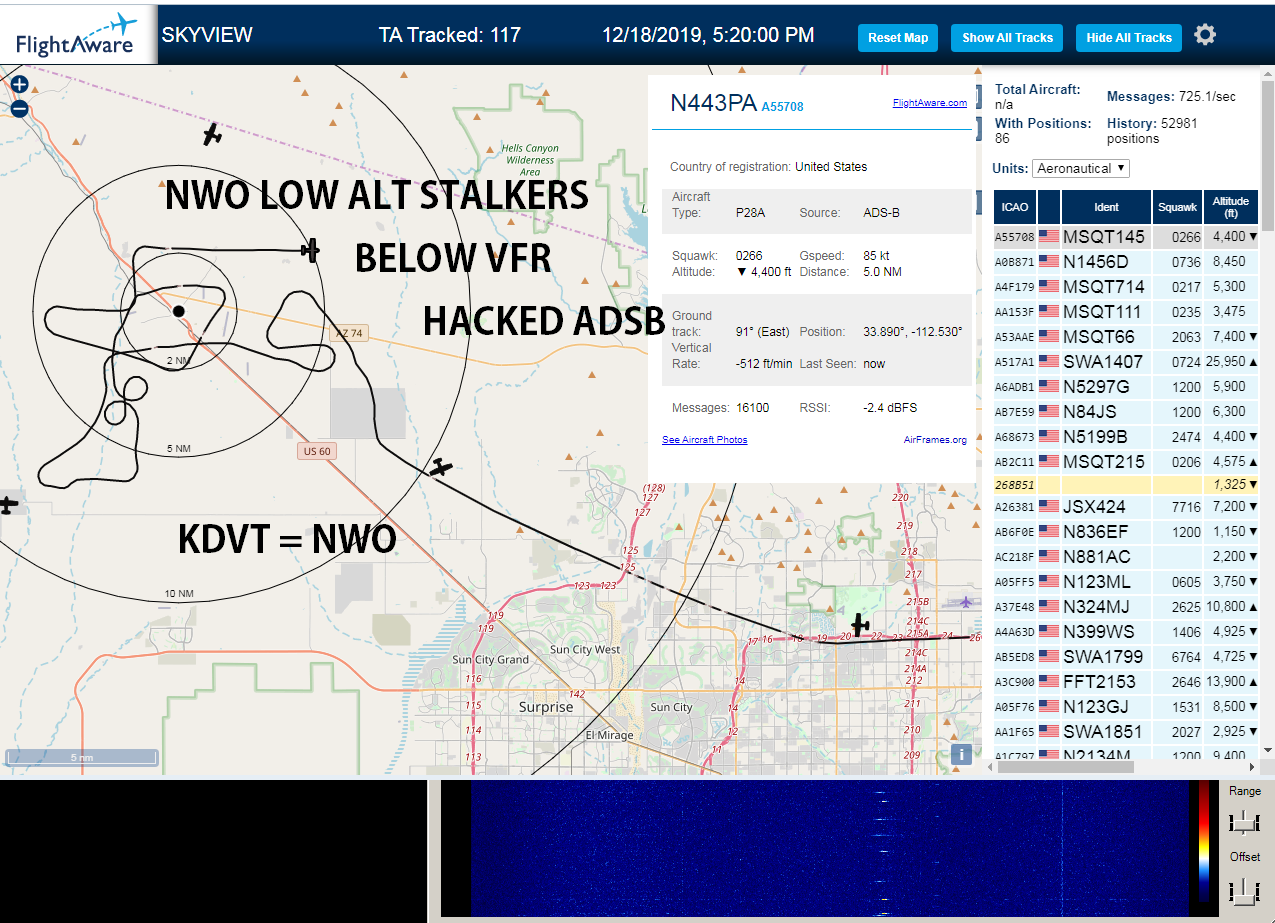Open map info 'i' button
1275x923 pixels.
tap(961, 754)
